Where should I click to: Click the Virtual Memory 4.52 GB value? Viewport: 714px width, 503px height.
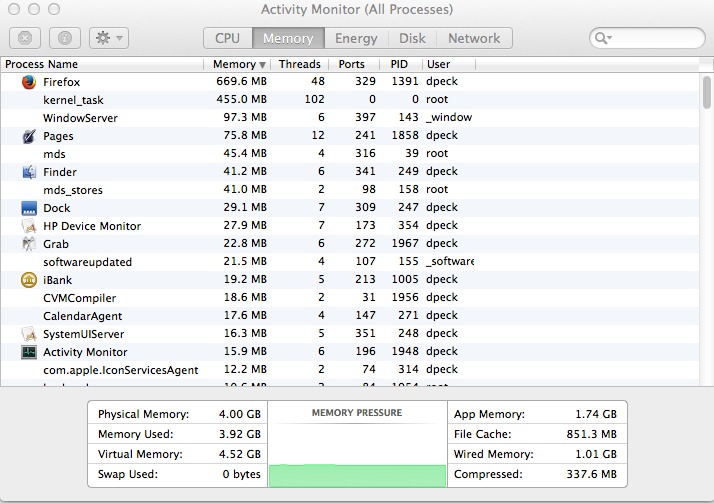click(x=240, y=454)
